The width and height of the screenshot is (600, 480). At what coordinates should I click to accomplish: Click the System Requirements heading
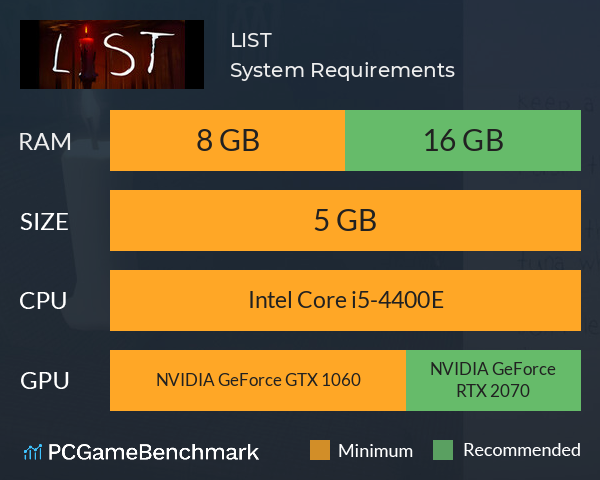pyautogui.click(x=342, y=70)
